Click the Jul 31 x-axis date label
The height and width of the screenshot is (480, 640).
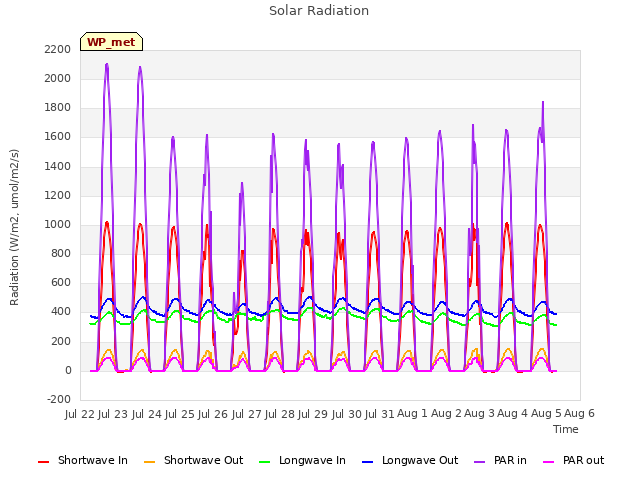coord(380,414)
